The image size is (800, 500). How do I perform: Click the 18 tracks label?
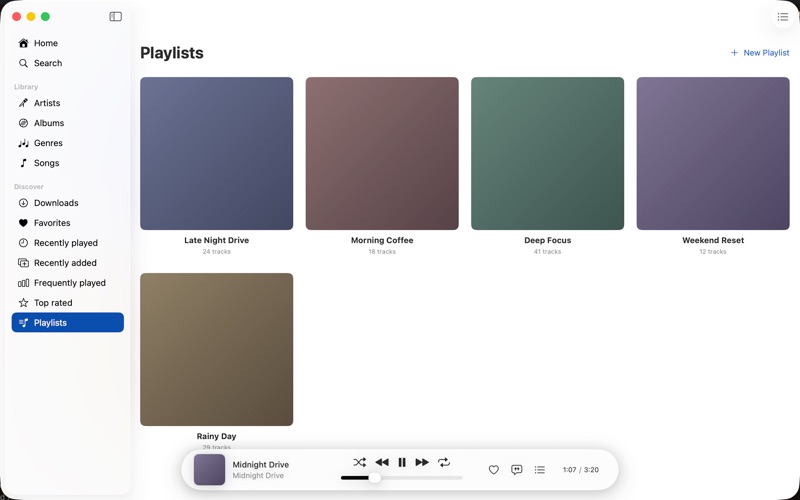[x=382, y=252]
